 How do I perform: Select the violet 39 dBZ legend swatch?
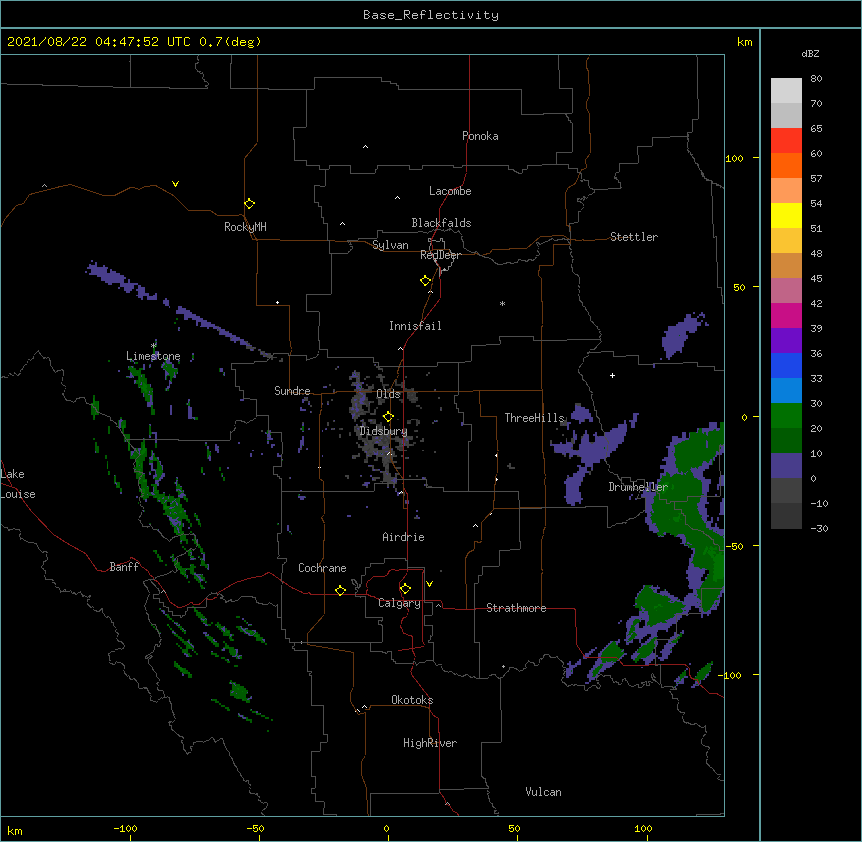[786, 341]
